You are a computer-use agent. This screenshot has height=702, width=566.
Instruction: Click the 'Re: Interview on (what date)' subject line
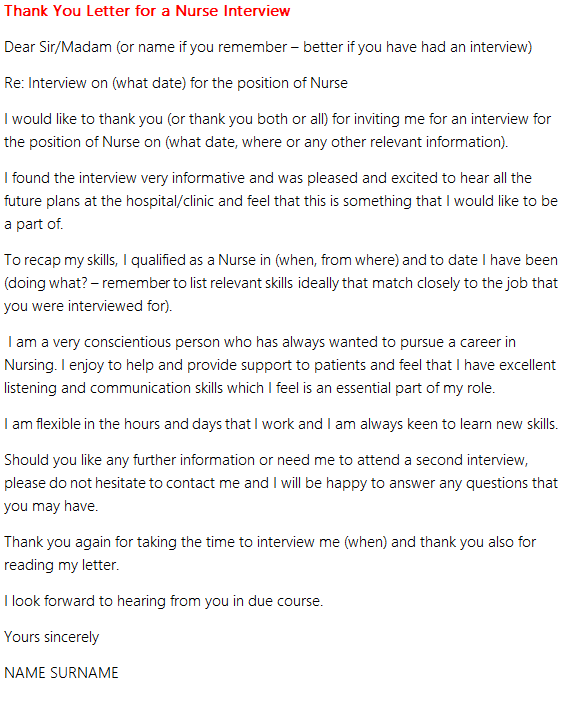pyautogui.click(x=176, y=83)
